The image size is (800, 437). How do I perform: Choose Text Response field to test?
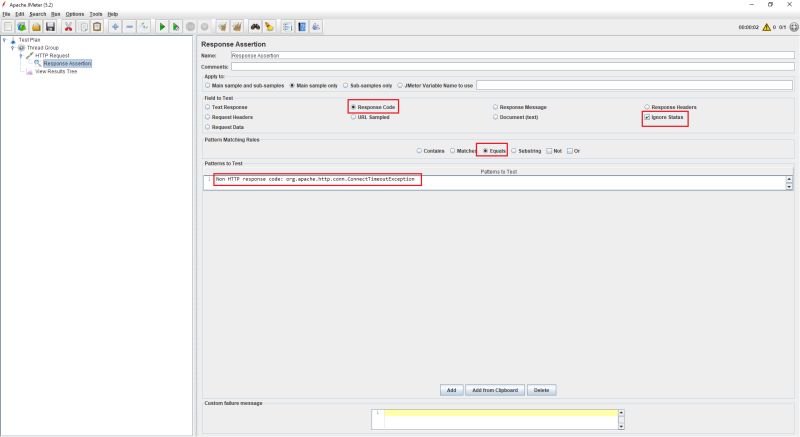226,107
